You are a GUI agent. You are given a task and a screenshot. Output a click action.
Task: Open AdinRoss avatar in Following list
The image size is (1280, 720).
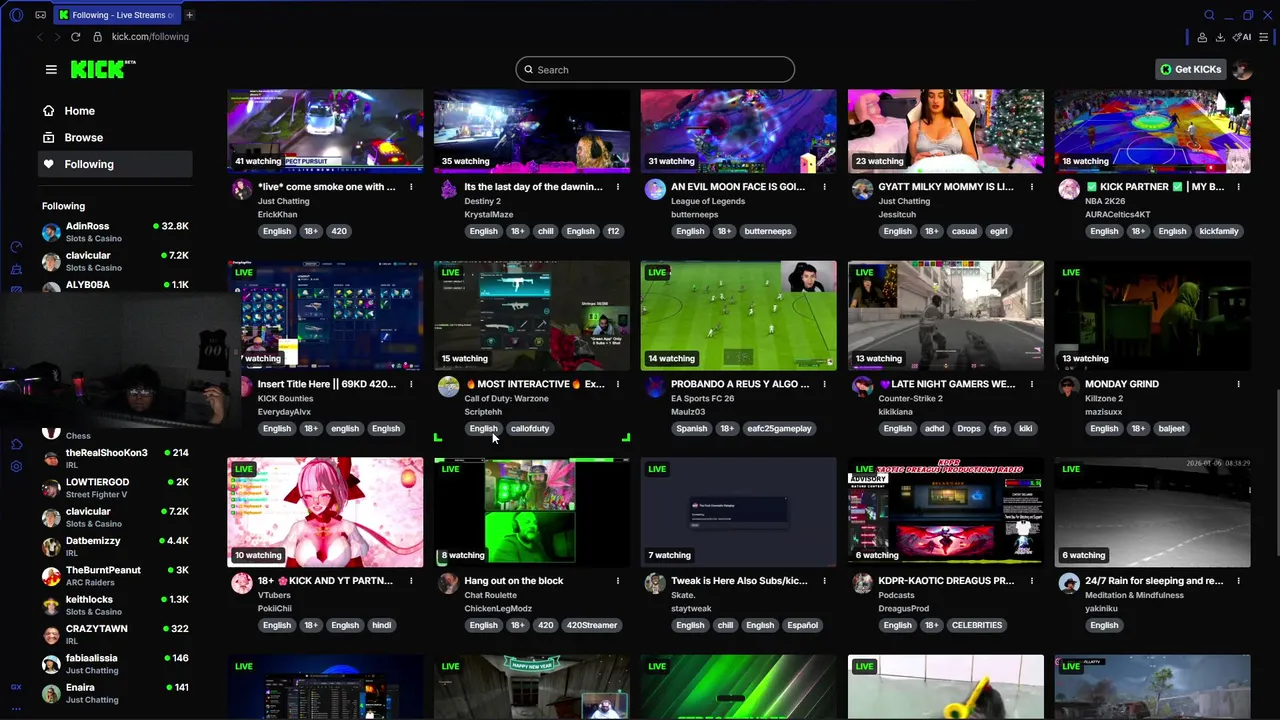[51, 232]
